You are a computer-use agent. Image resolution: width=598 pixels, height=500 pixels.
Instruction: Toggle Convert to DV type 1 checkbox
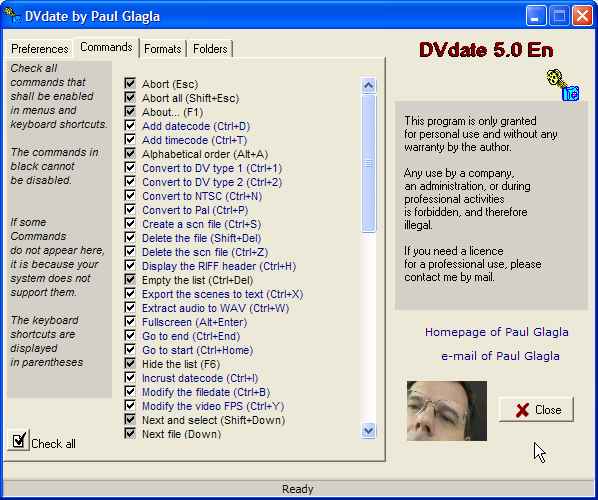(x=130, y=167)
